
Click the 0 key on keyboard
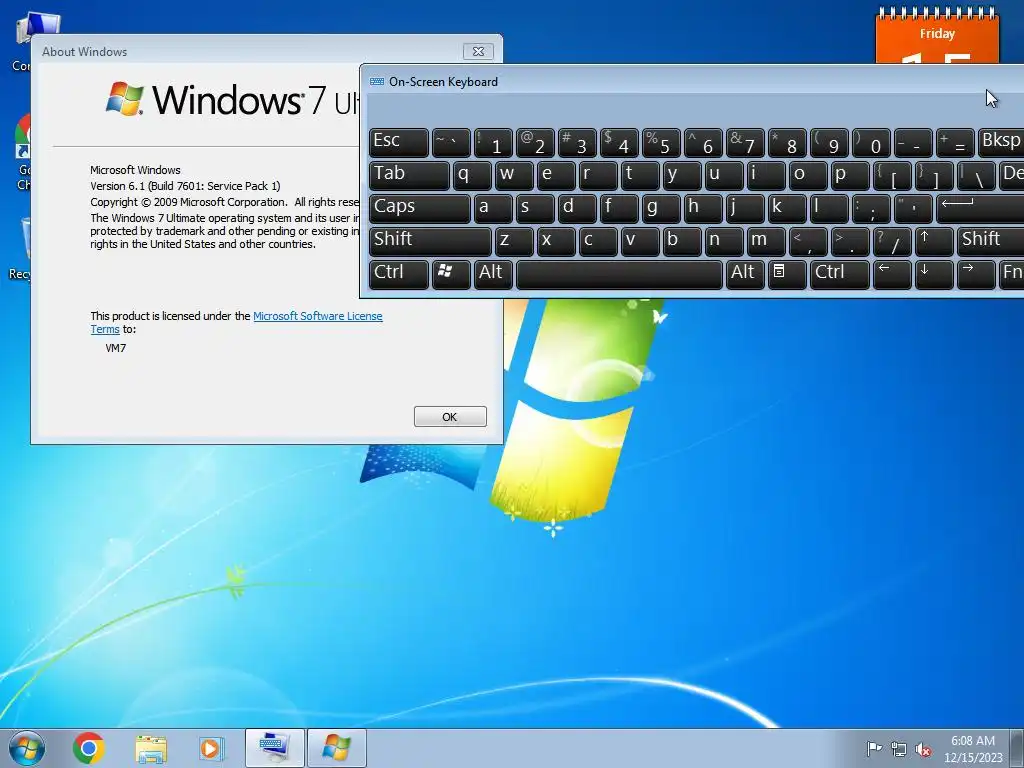[x=871, y=143]
